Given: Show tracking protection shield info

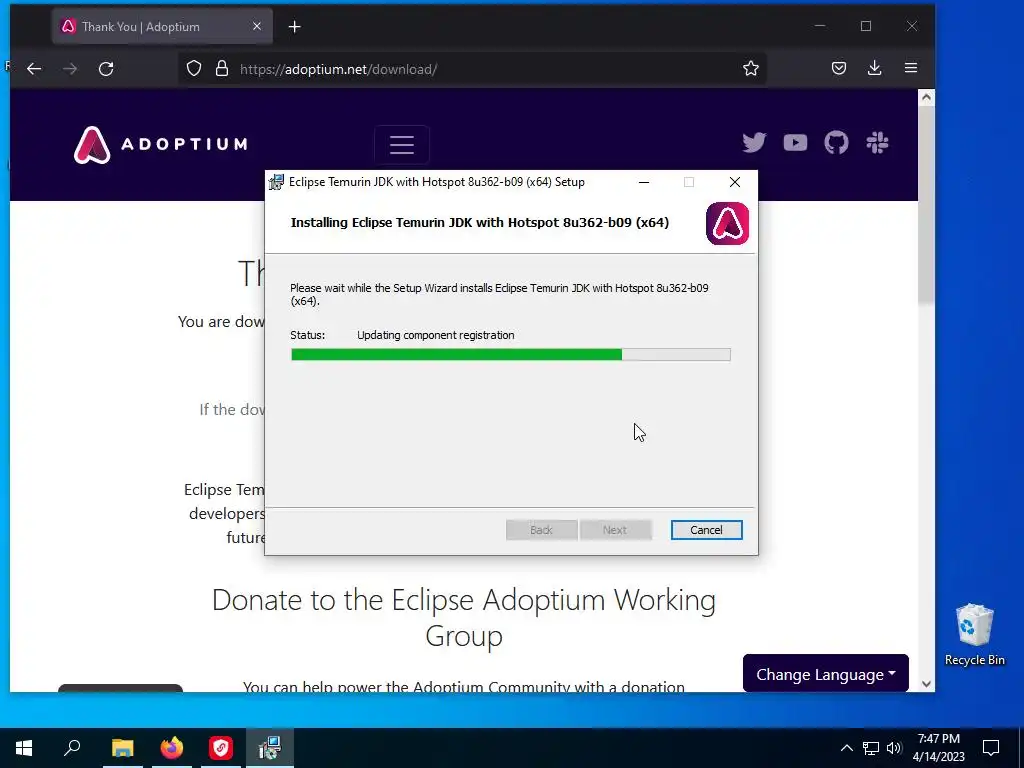Looking at the screenshot, I should [x=194, y=69].
